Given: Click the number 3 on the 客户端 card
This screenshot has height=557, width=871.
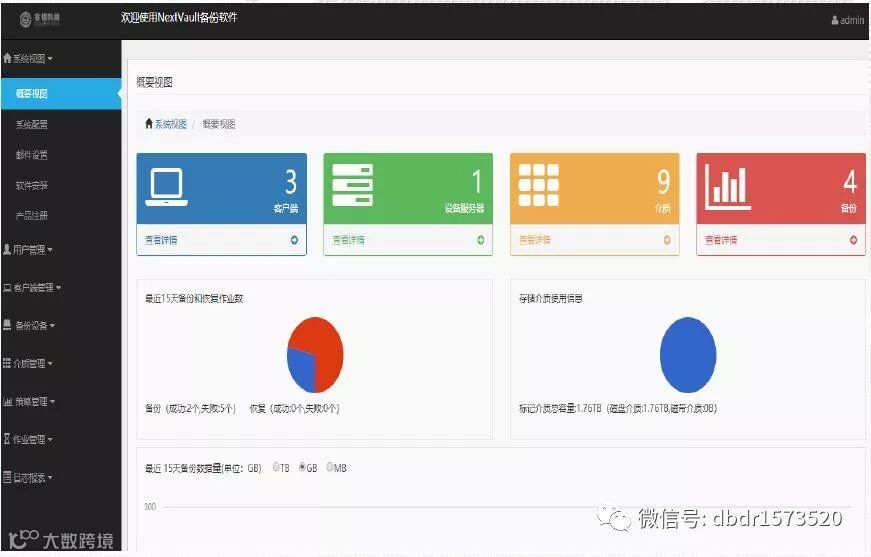Looking at the screenshot, I should coord(291,182).
